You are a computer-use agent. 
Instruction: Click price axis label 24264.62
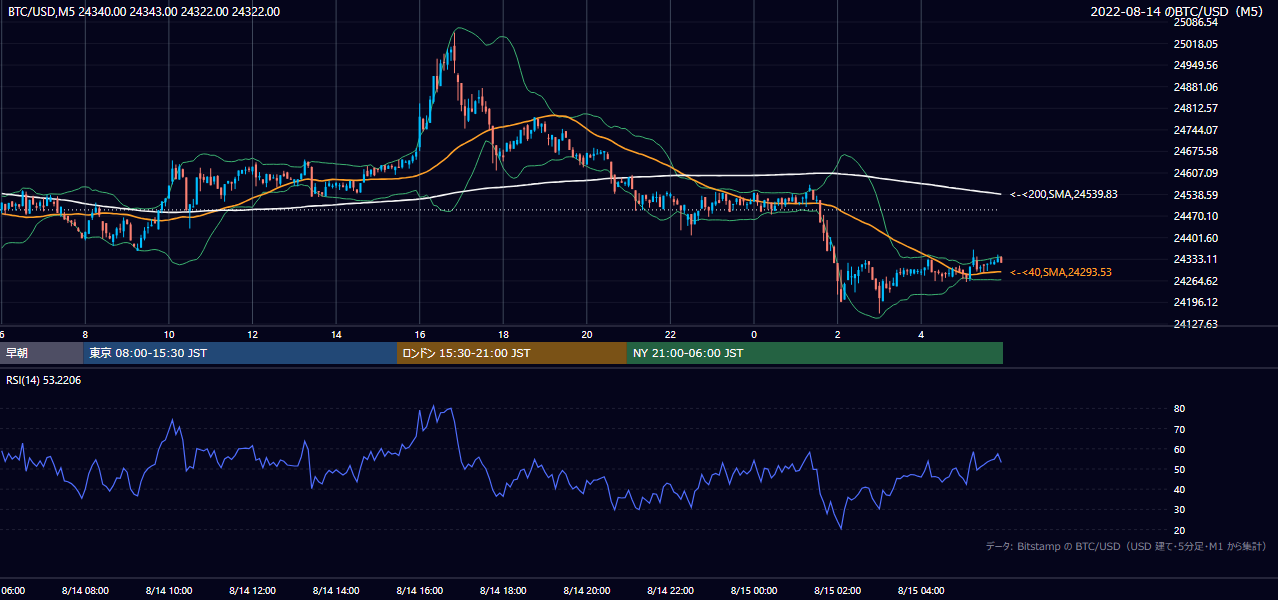click(x=1196, y=281)
